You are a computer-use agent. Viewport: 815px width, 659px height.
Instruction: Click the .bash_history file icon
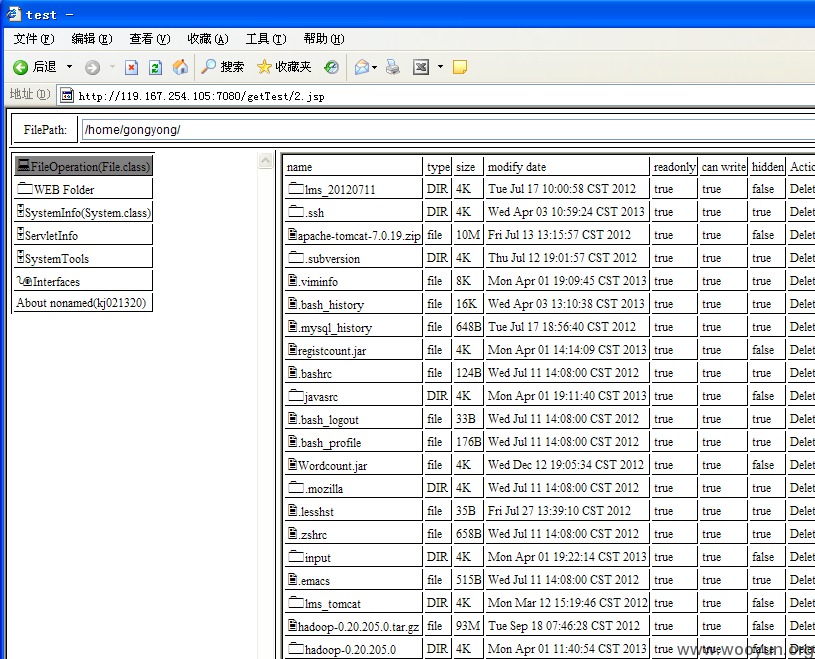tap(293, 303)
